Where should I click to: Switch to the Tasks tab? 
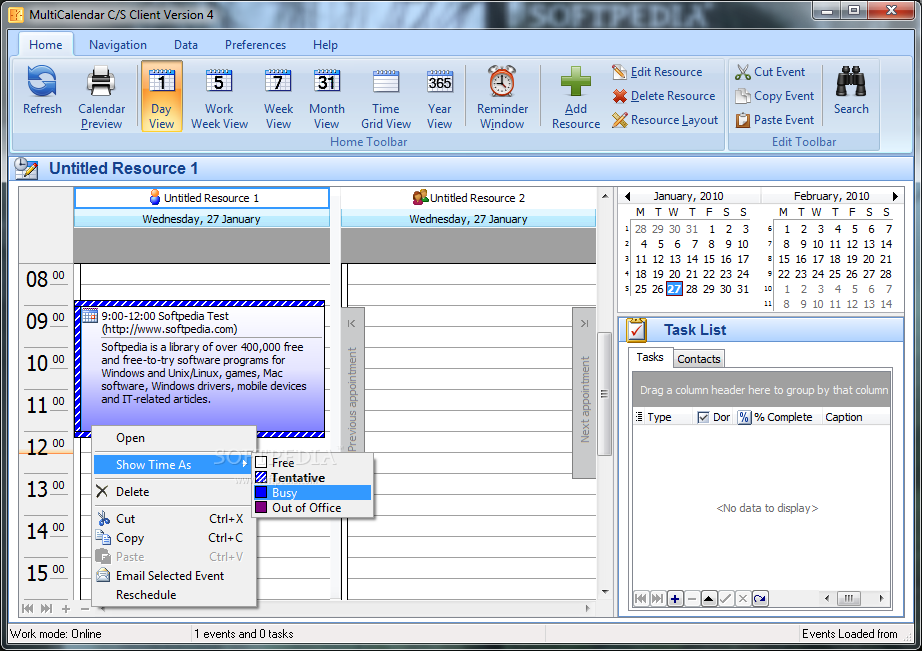650,358
